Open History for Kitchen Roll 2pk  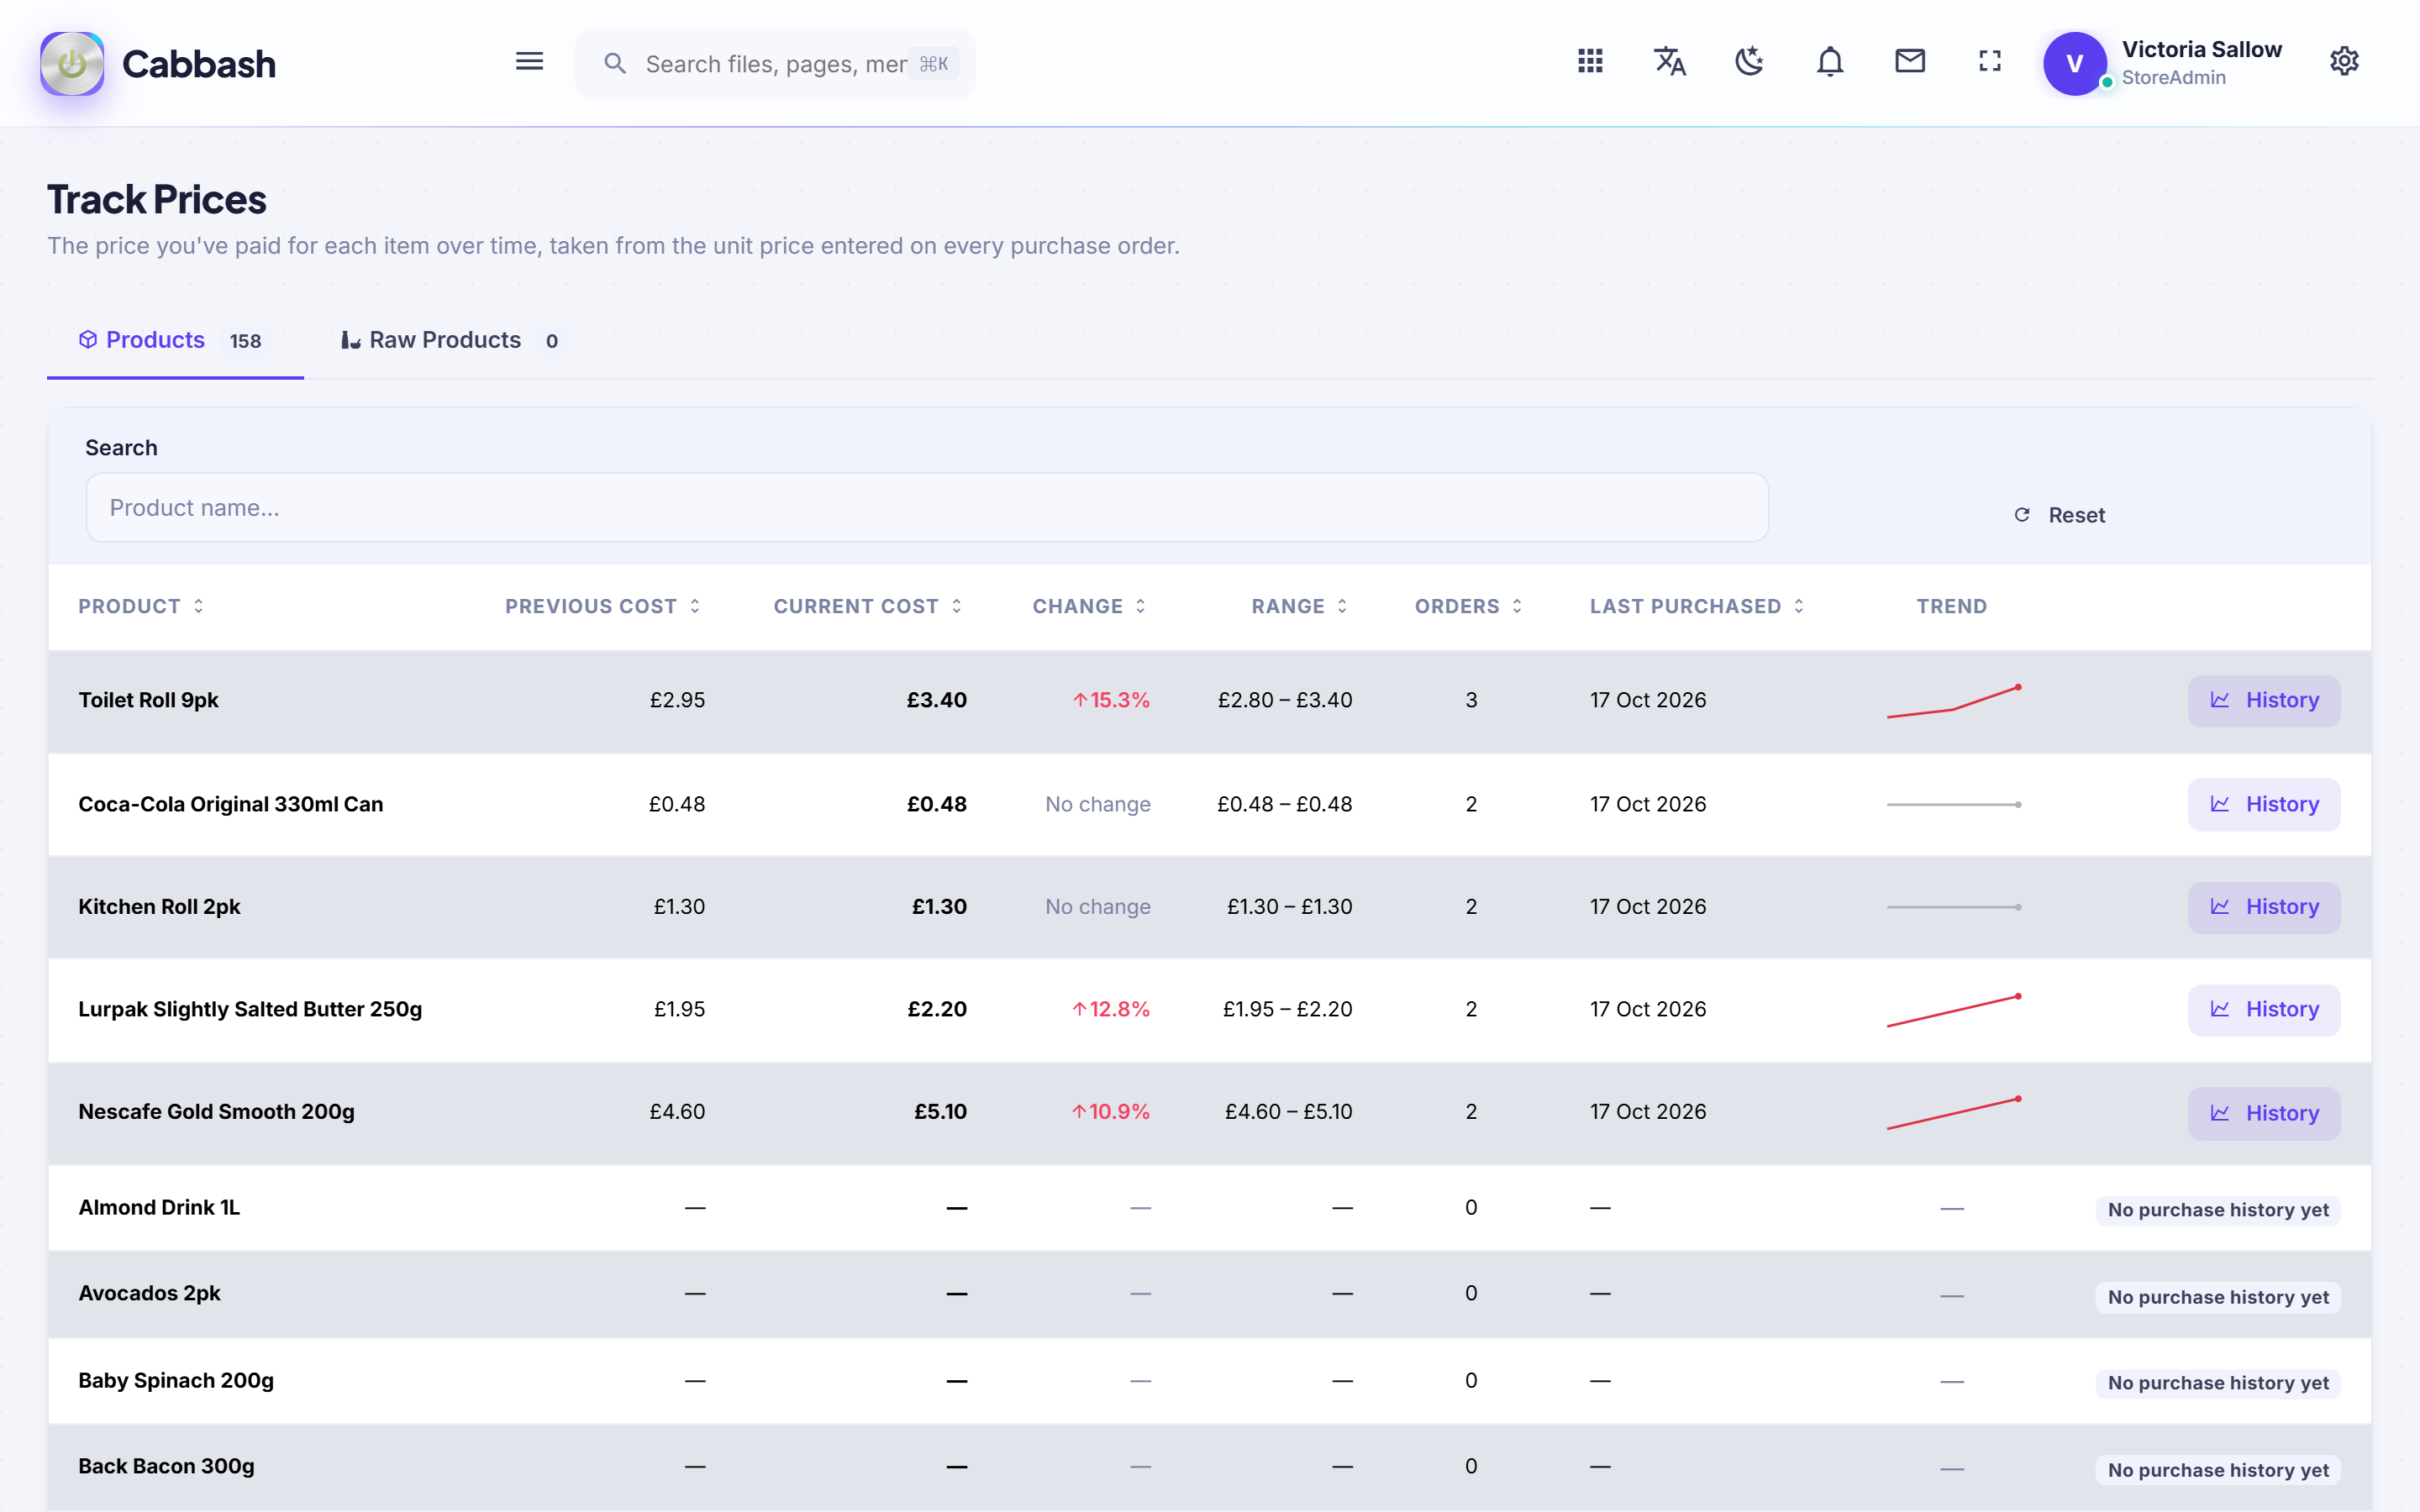tap(2263, 907)
